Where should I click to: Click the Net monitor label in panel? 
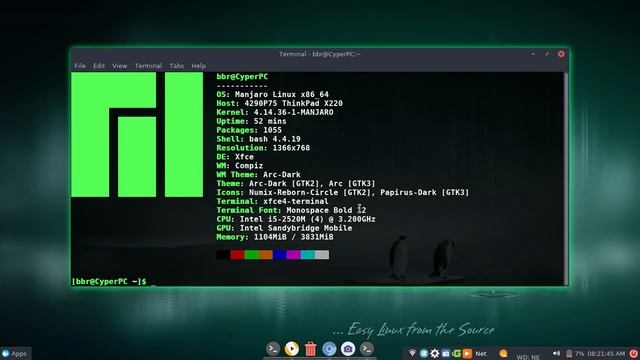pyautogui.click(x=481, y=353)
